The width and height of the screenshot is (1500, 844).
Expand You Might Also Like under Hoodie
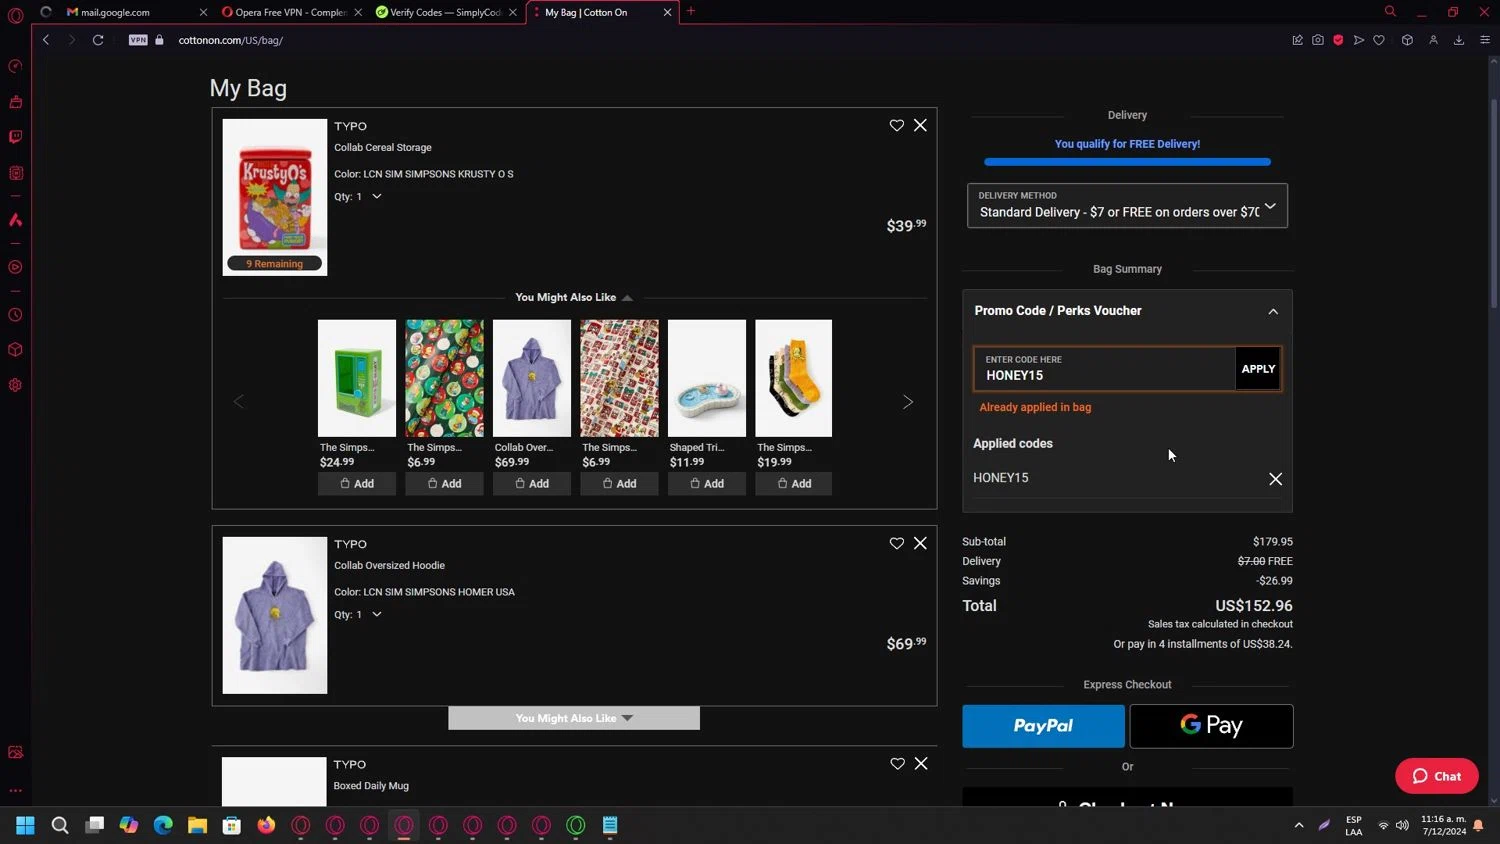point(574,718)
